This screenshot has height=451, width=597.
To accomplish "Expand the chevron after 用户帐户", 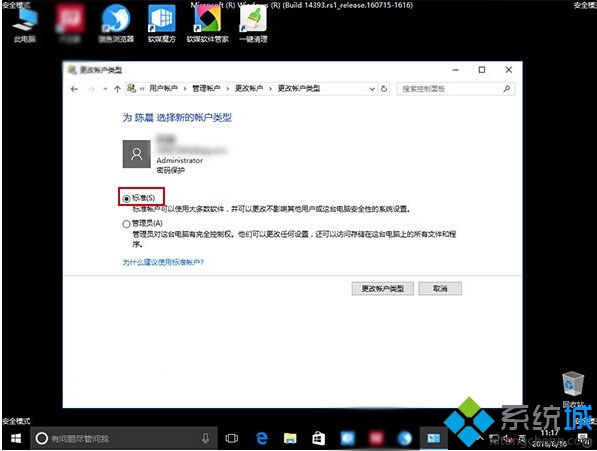I will [x=185, y=89].
